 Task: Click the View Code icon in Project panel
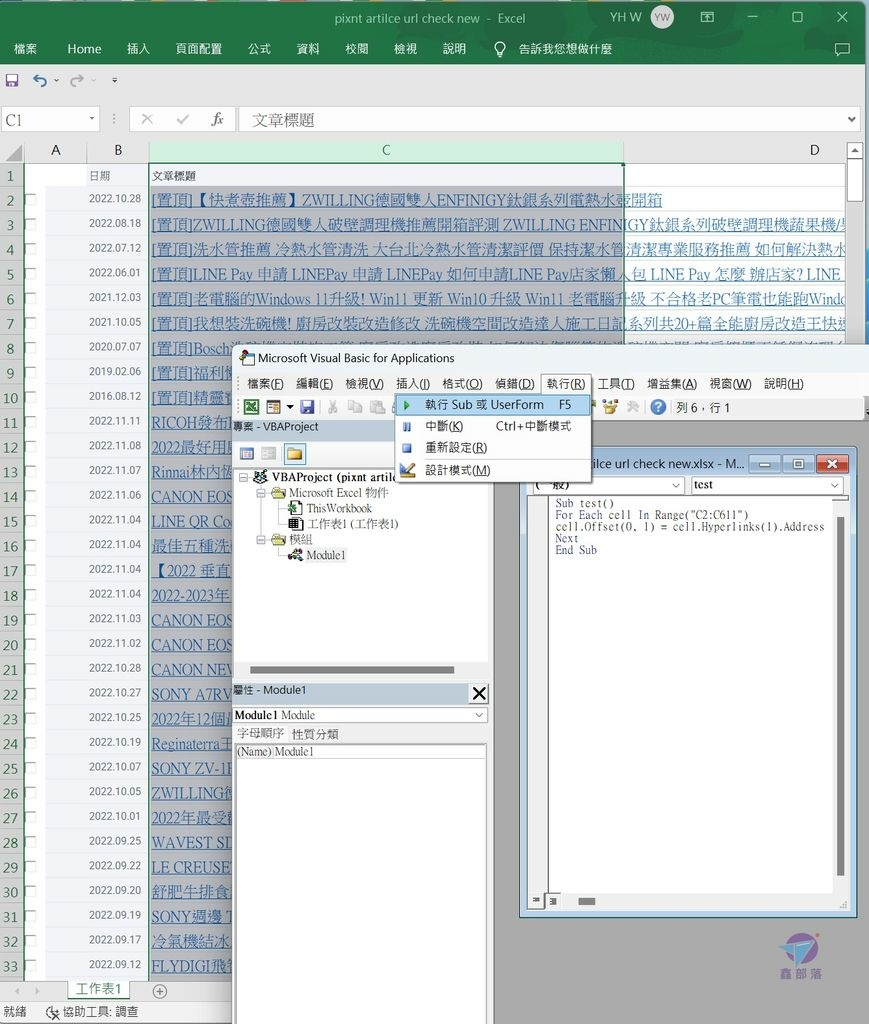(x=247, y=453)
